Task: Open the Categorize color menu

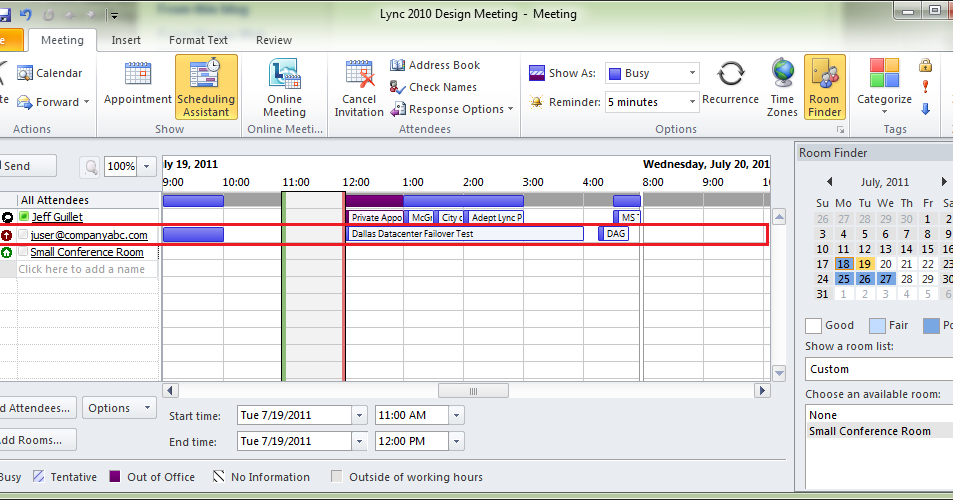Action: pos(884,86)
